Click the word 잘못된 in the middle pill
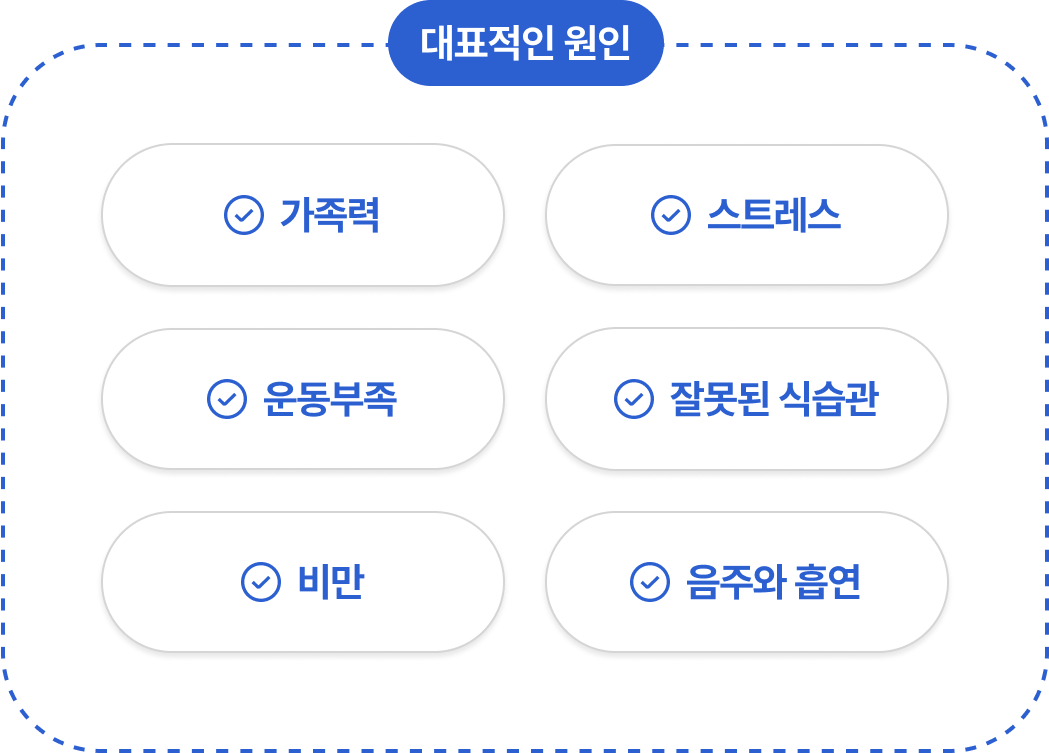Viewport: 1049px width, 753px height. (720, 399)
